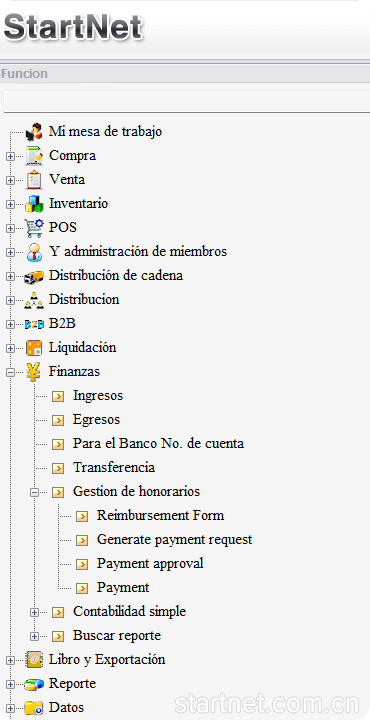Viewport: 370px width, 720px height.
Task: Open Generate payment request
Action: click(x=174, y=539)
